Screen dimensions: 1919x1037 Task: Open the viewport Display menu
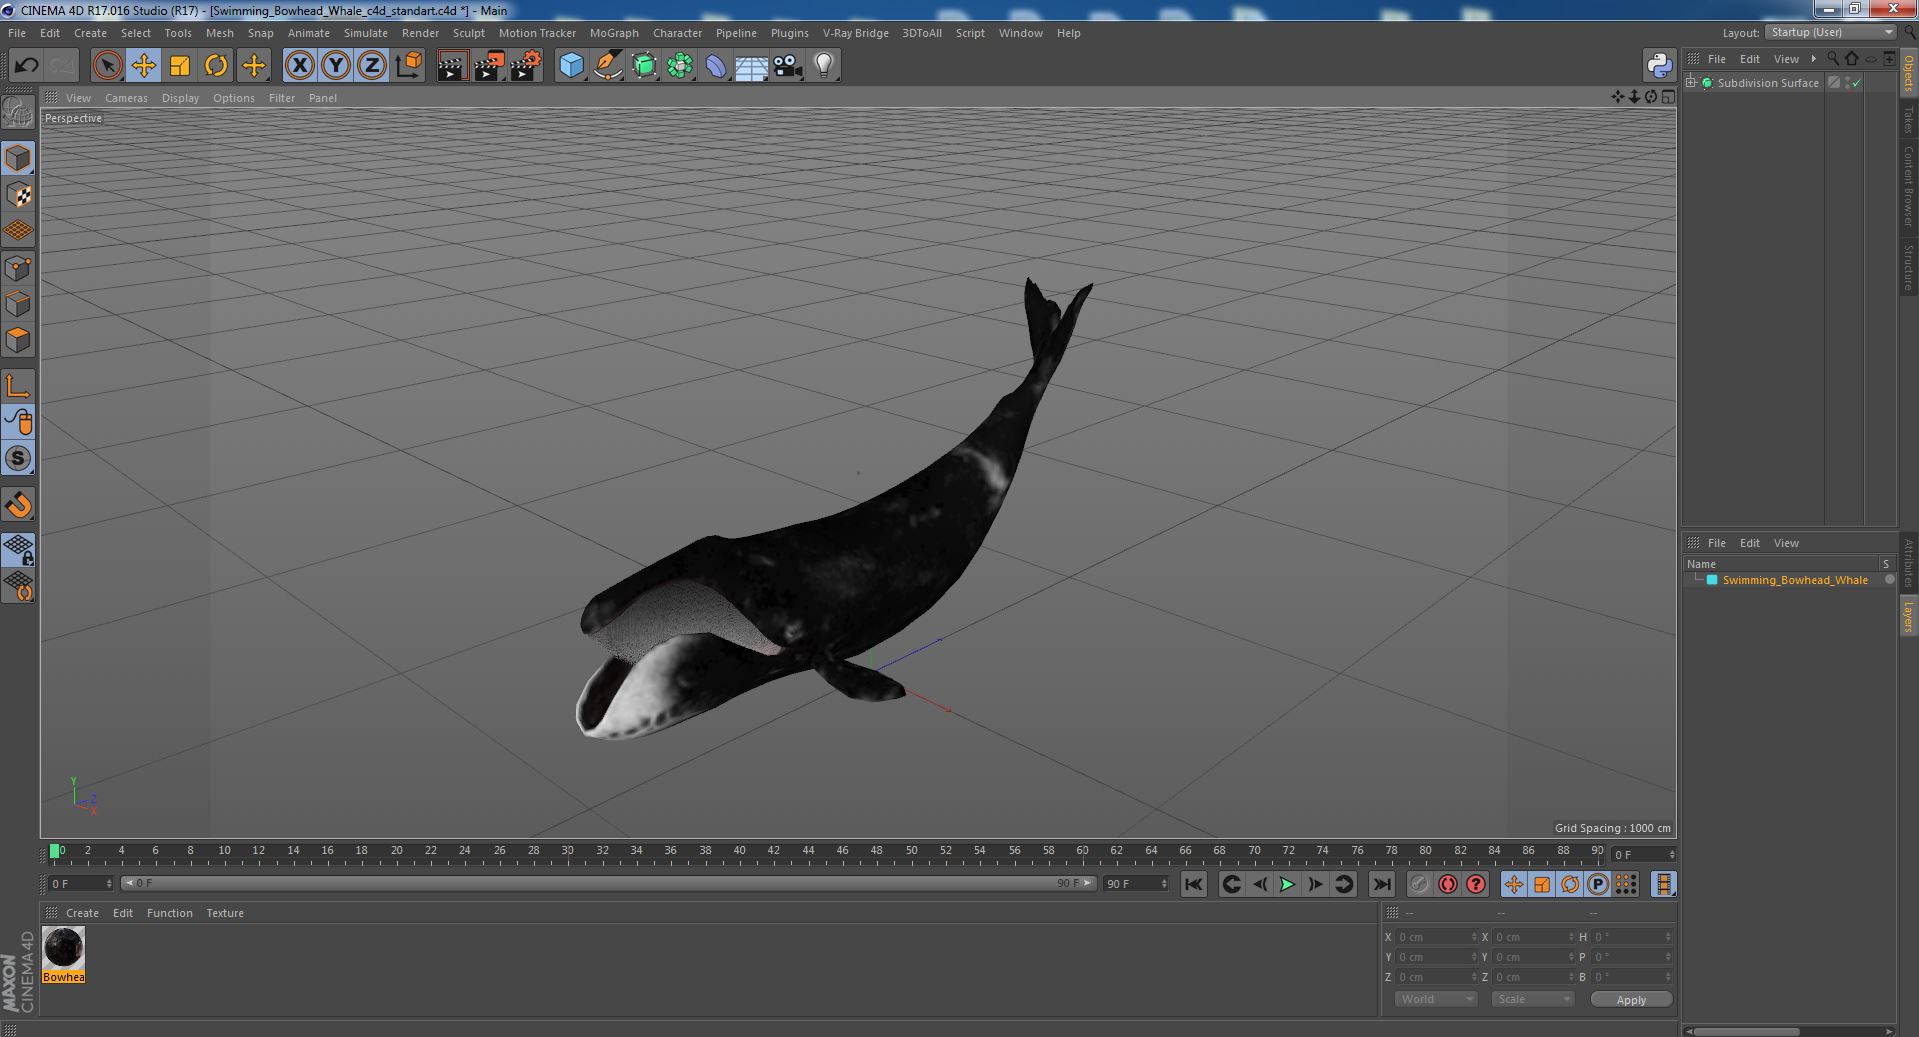pyautogui.click(x=180, y=98)
